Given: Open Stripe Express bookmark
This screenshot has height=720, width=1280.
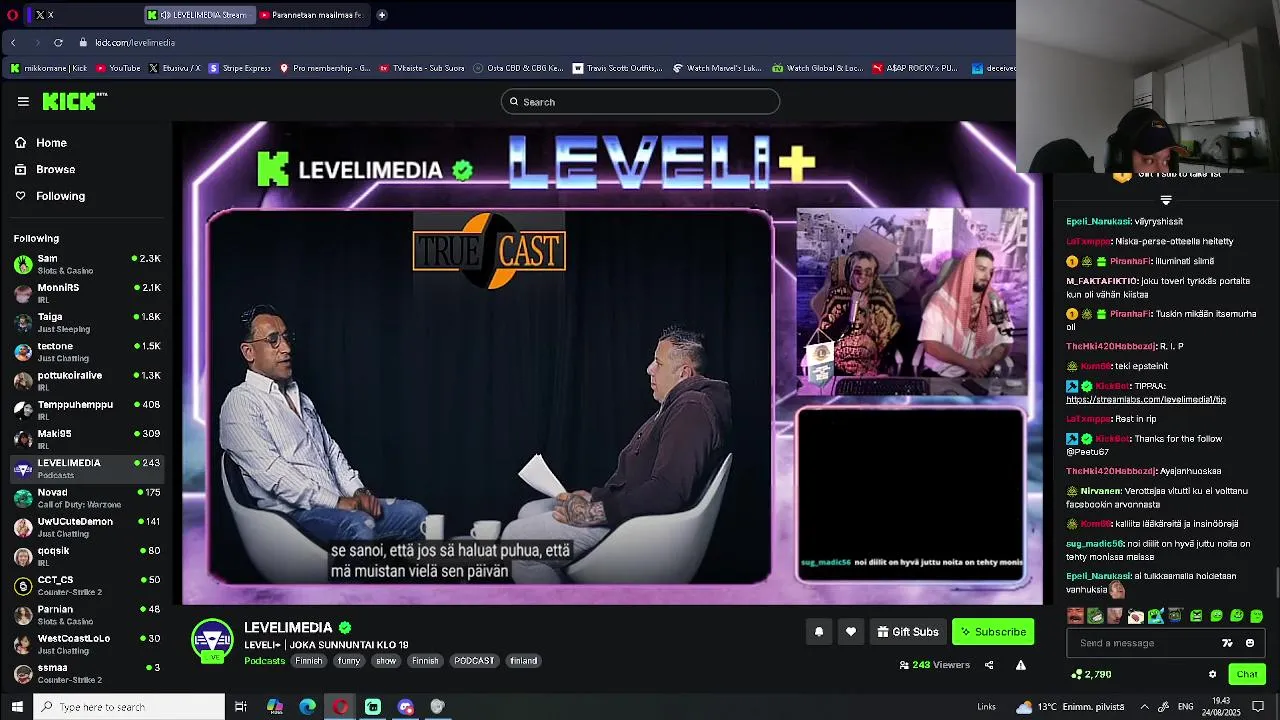Looking at the screenshot, I should click(x=240, y=68).
